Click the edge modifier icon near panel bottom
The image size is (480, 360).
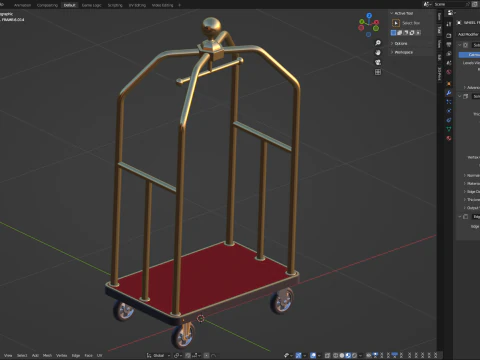(466, 217)
